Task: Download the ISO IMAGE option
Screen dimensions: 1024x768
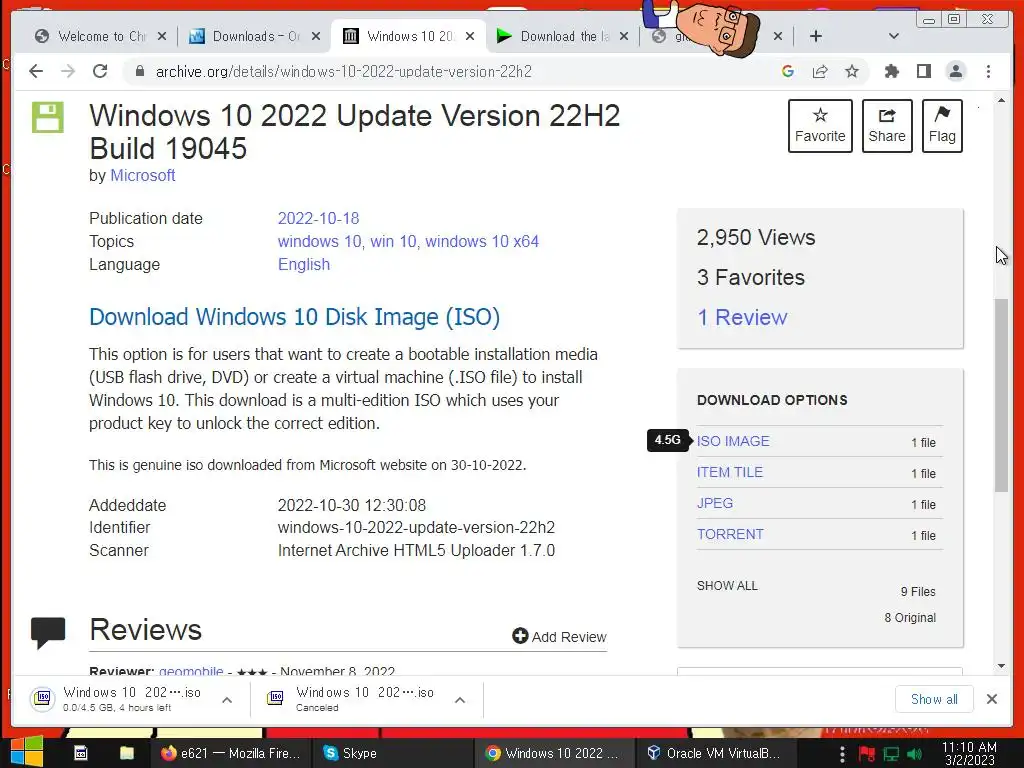Action: point(733,441)
